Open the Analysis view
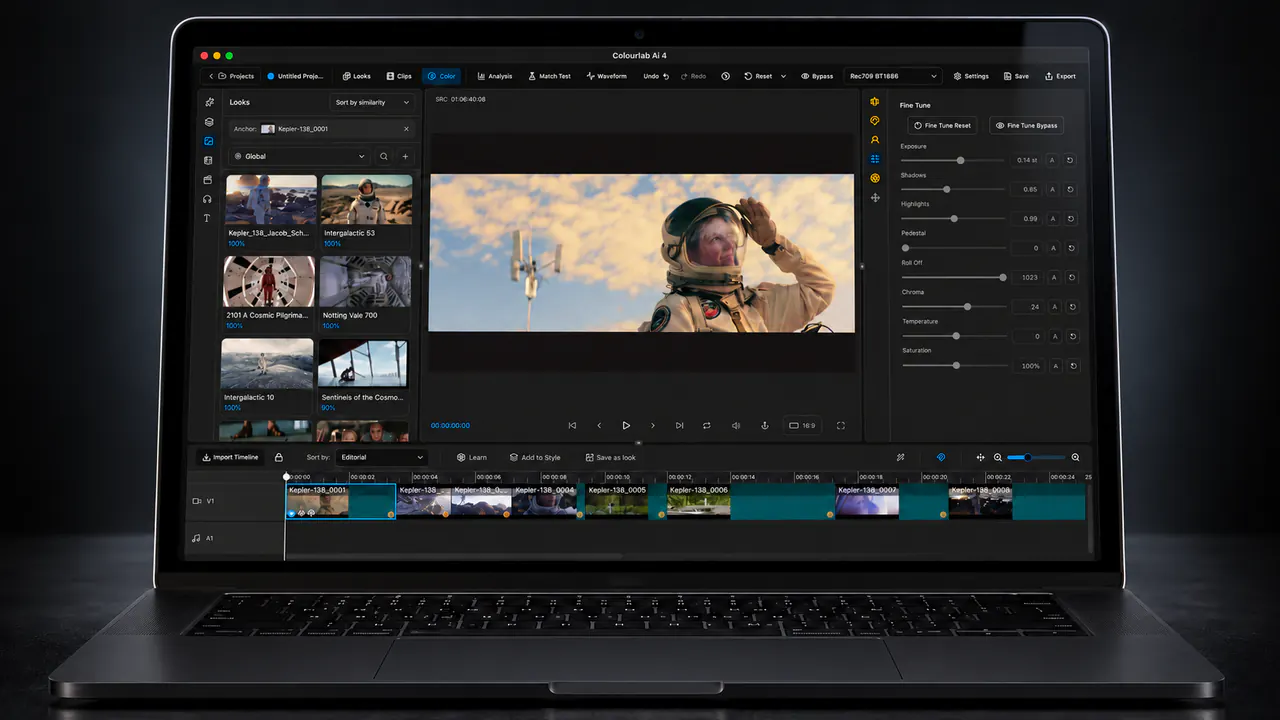 [495, 76]
